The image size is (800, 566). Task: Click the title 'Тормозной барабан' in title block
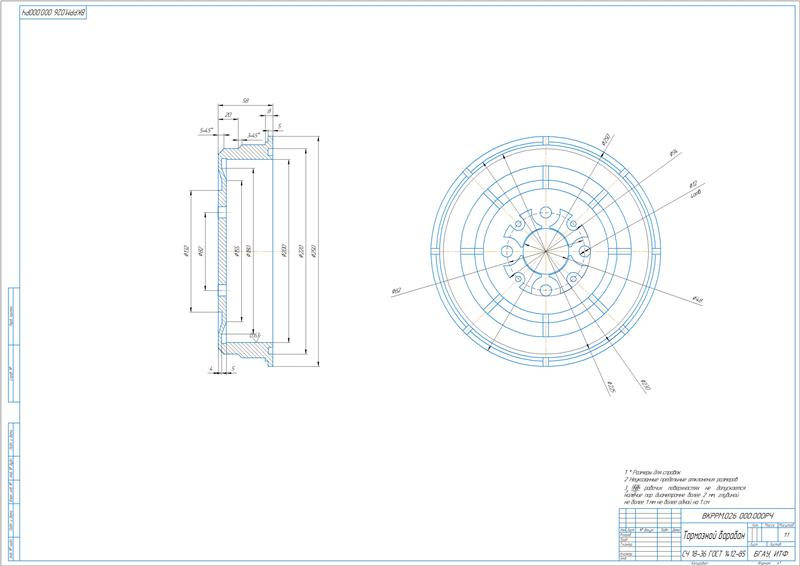[714, 536]
